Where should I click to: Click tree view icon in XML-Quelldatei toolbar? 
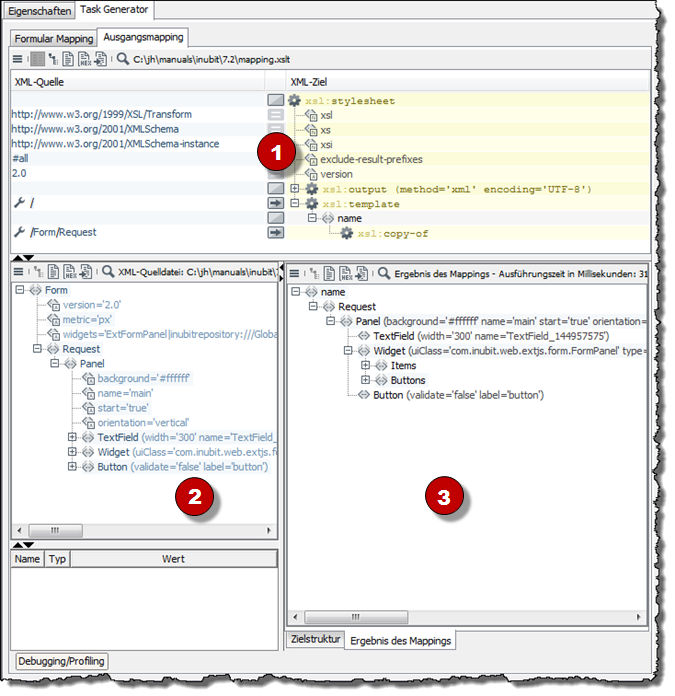[x=39, y=271]
